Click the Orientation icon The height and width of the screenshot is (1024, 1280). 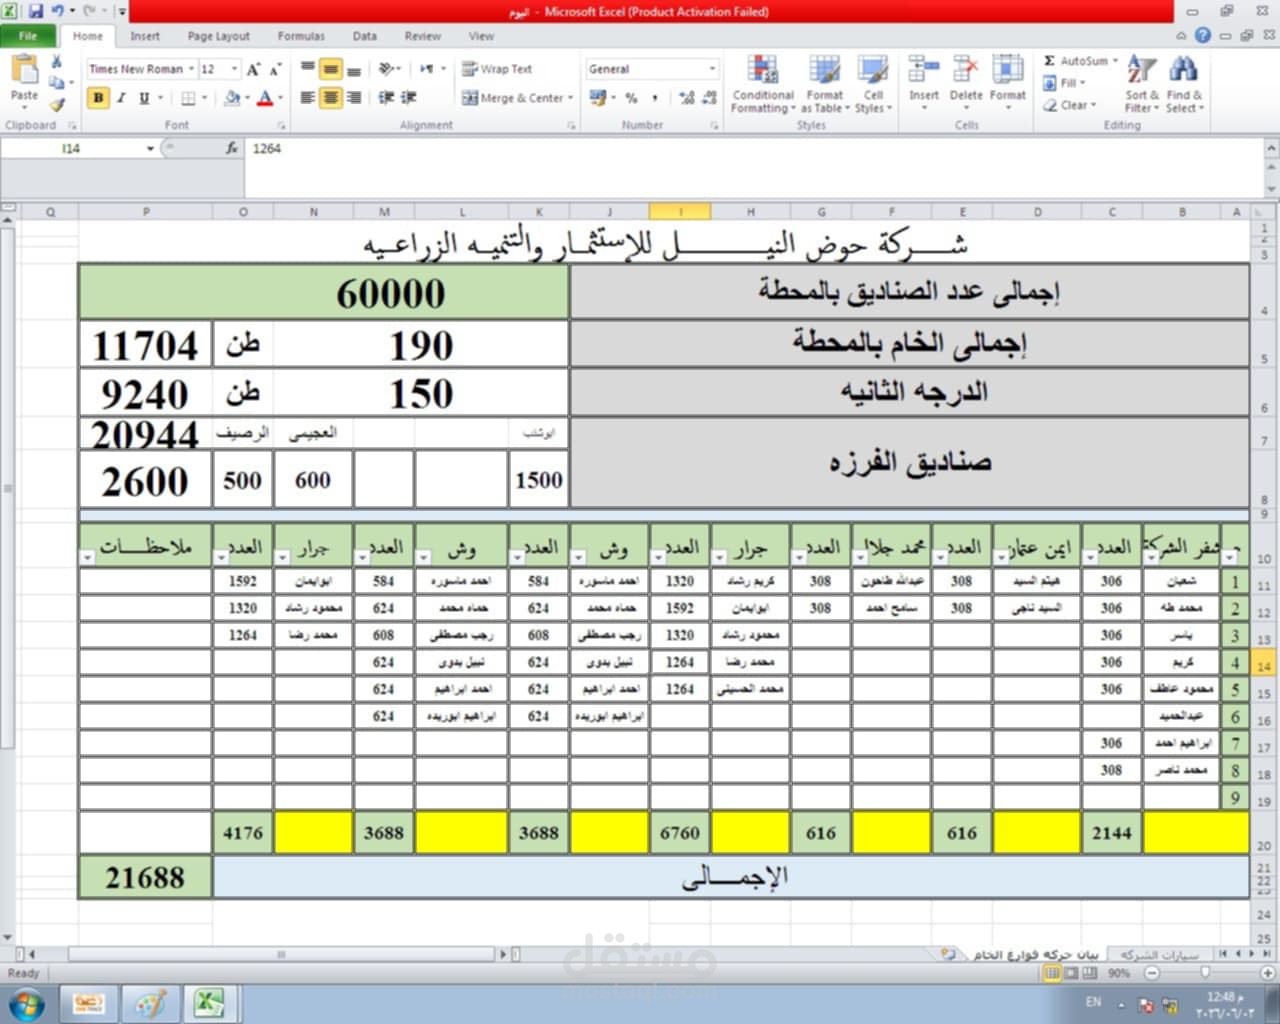[387, 69]
